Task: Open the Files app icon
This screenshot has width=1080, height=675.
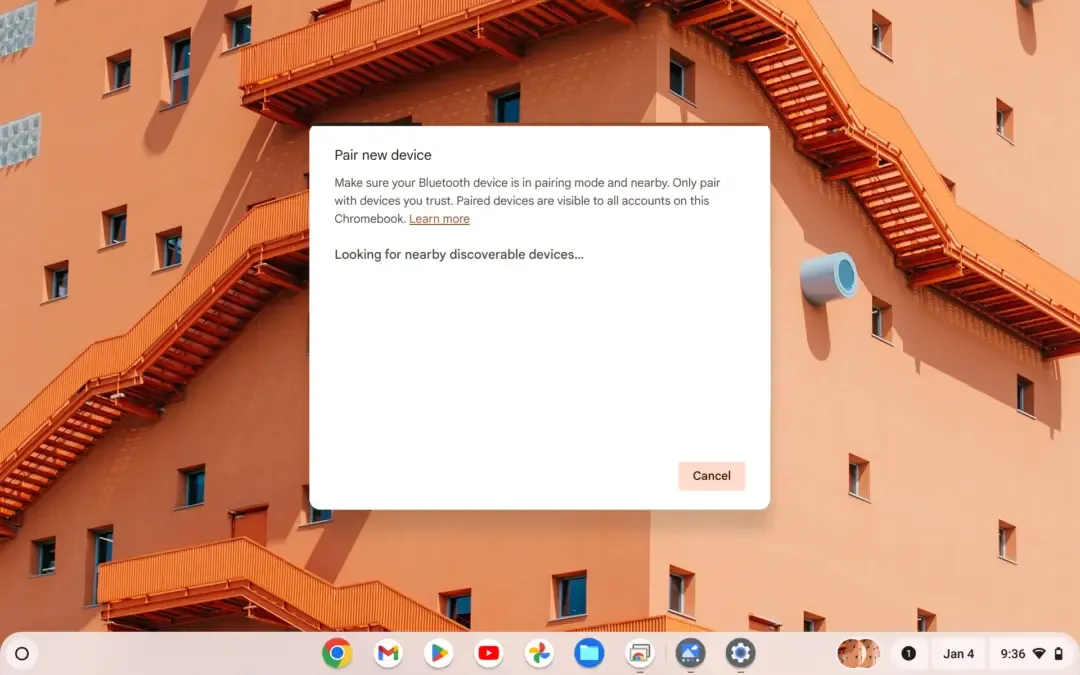Action: click(x=590, y=653)
